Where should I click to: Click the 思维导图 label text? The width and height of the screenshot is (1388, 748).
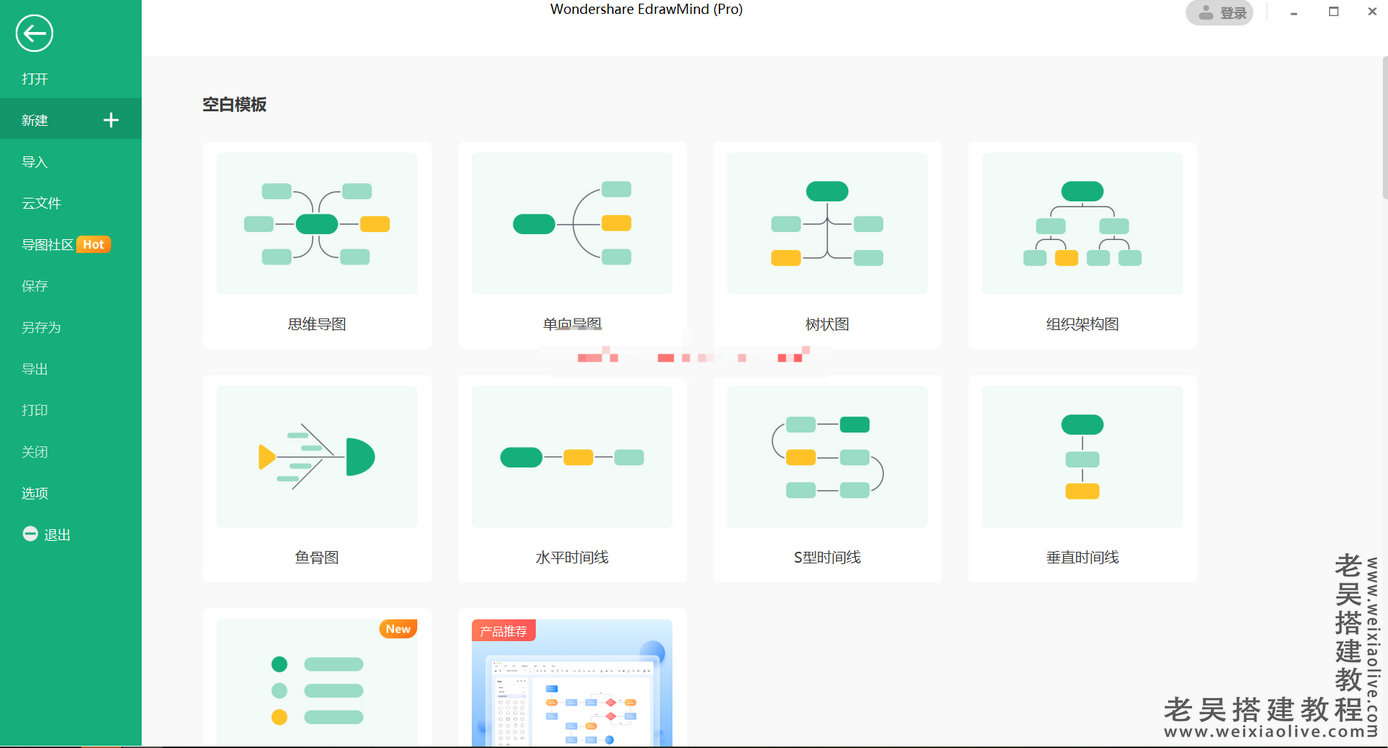(x=317, y=324)
